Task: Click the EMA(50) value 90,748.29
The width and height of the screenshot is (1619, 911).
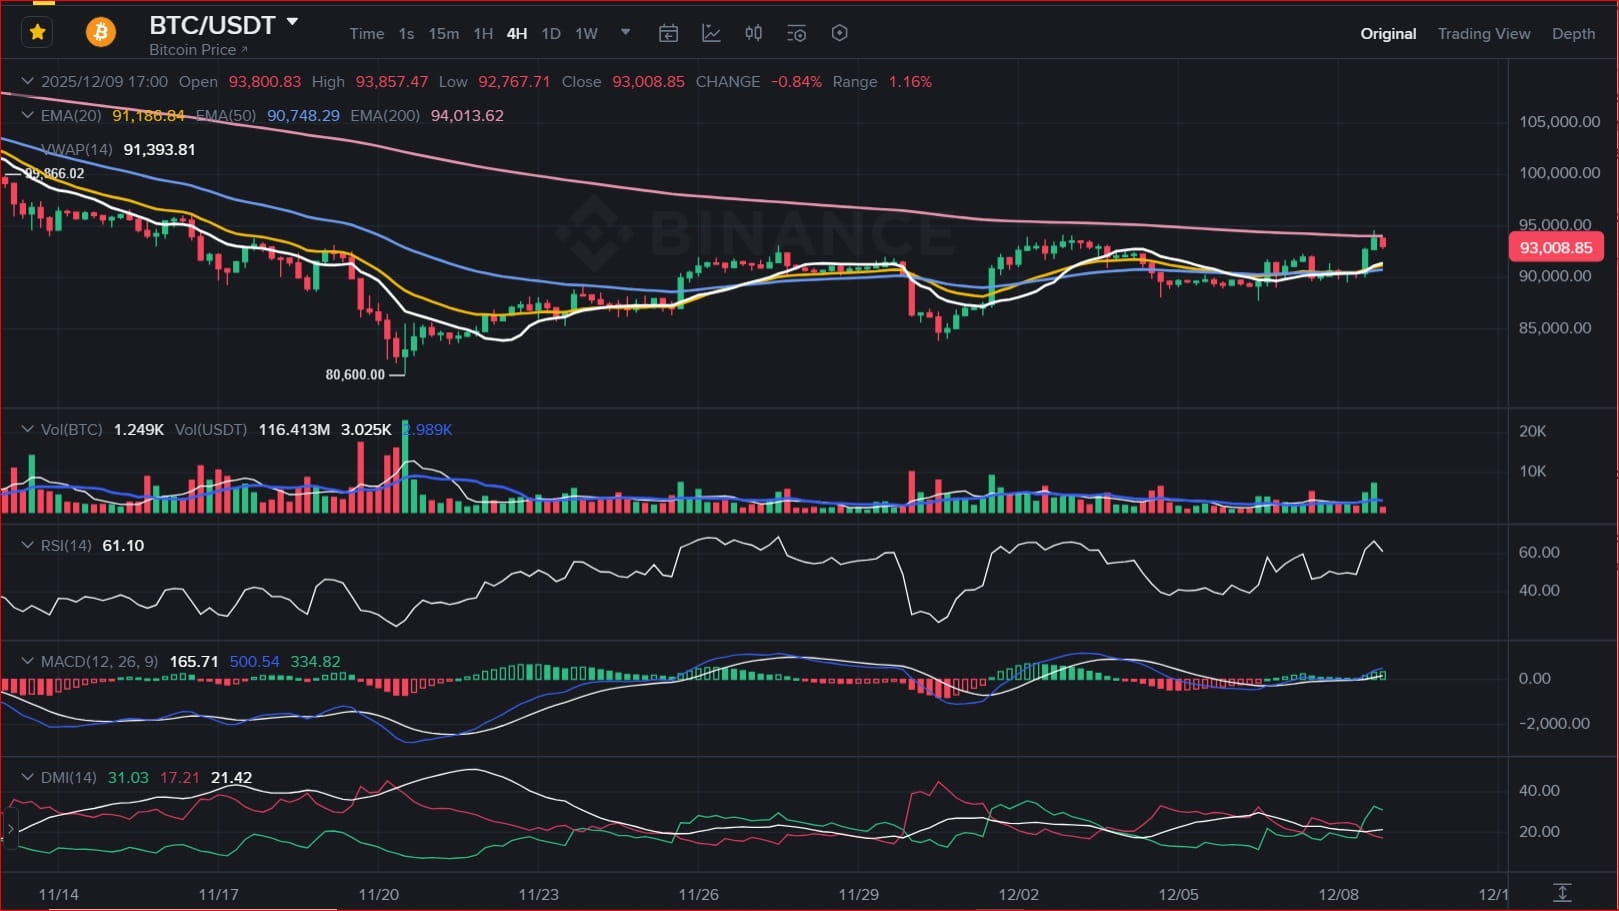Action: click(x=303, y=115)
